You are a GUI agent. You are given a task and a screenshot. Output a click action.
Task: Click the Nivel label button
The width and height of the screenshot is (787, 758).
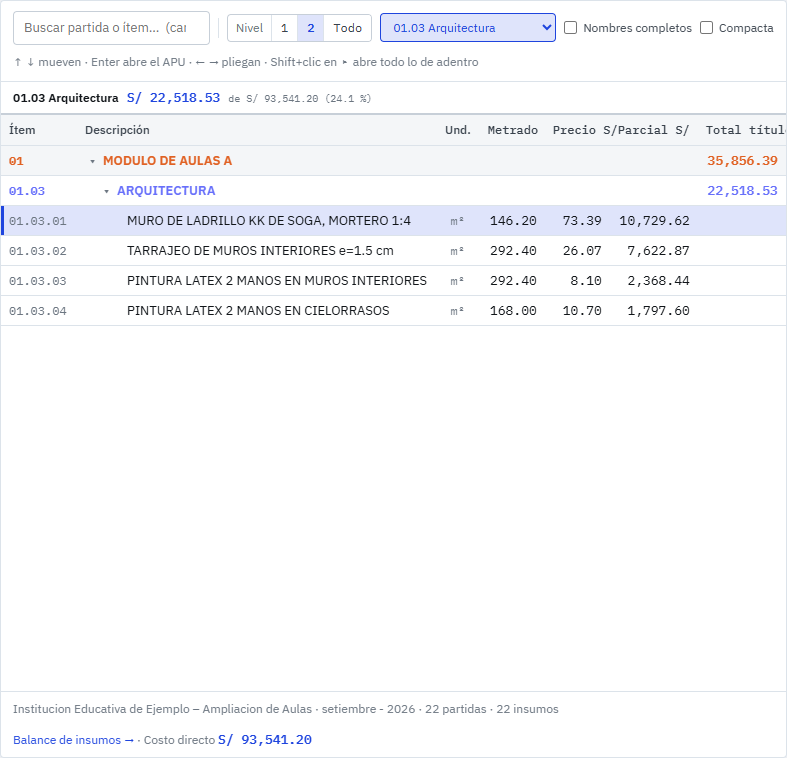(x=249, y=28)
